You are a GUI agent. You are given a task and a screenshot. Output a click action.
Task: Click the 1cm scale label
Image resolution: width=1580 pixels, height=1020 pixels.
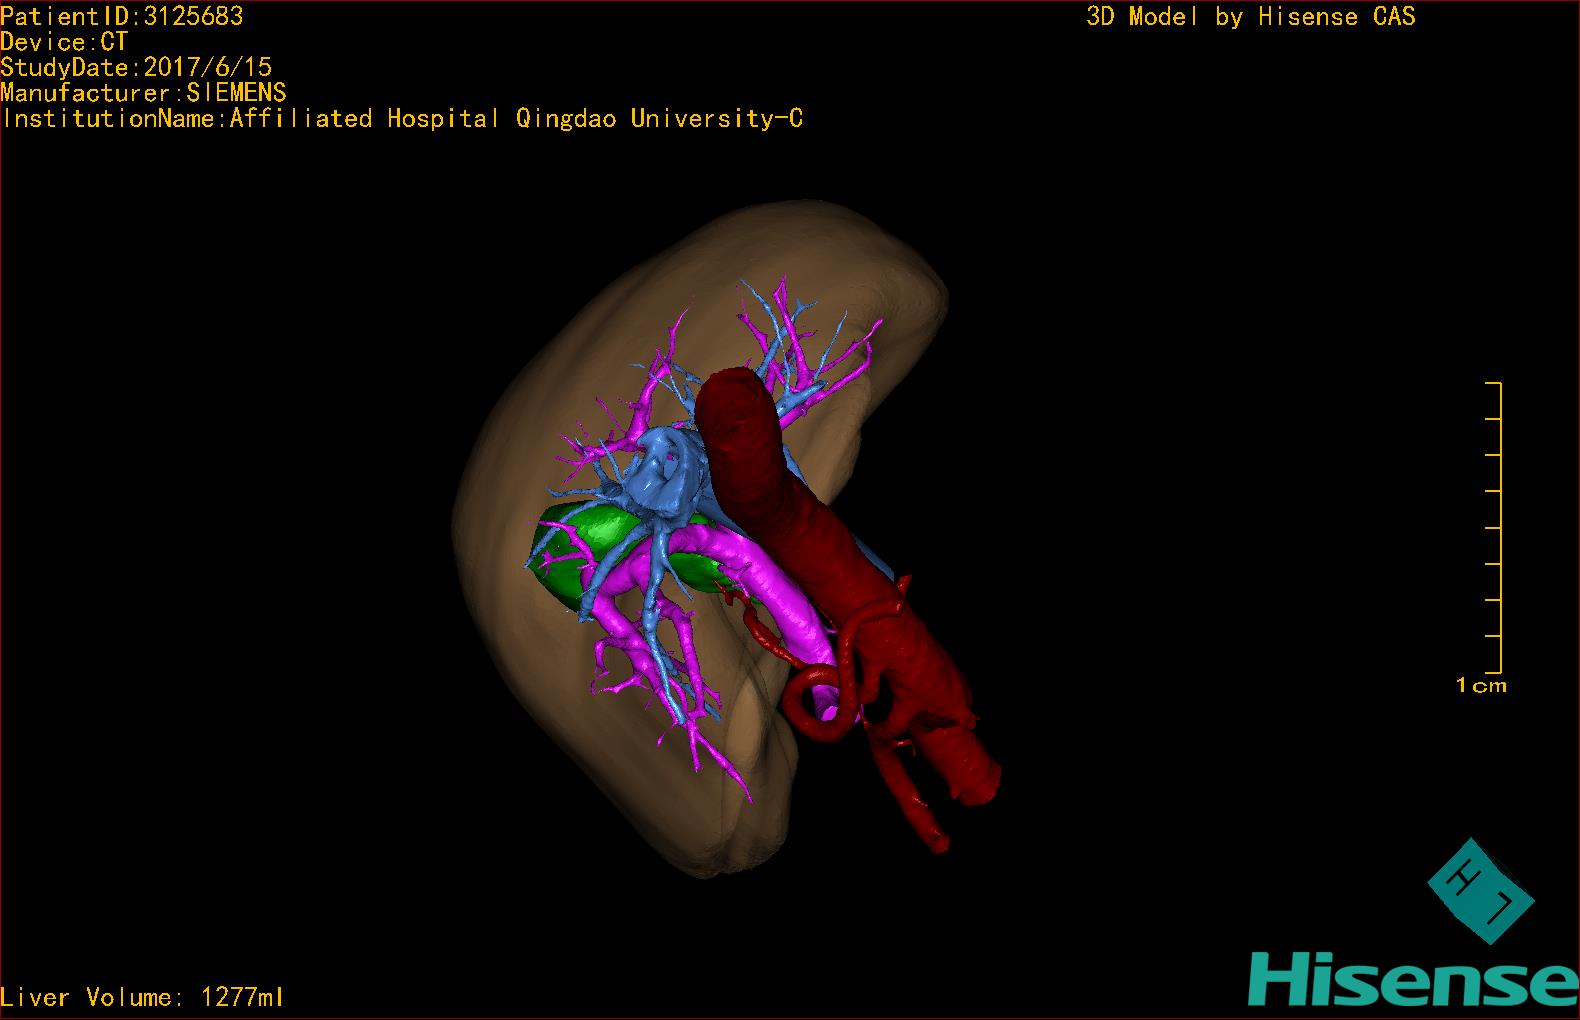(x=1481, y=686)
